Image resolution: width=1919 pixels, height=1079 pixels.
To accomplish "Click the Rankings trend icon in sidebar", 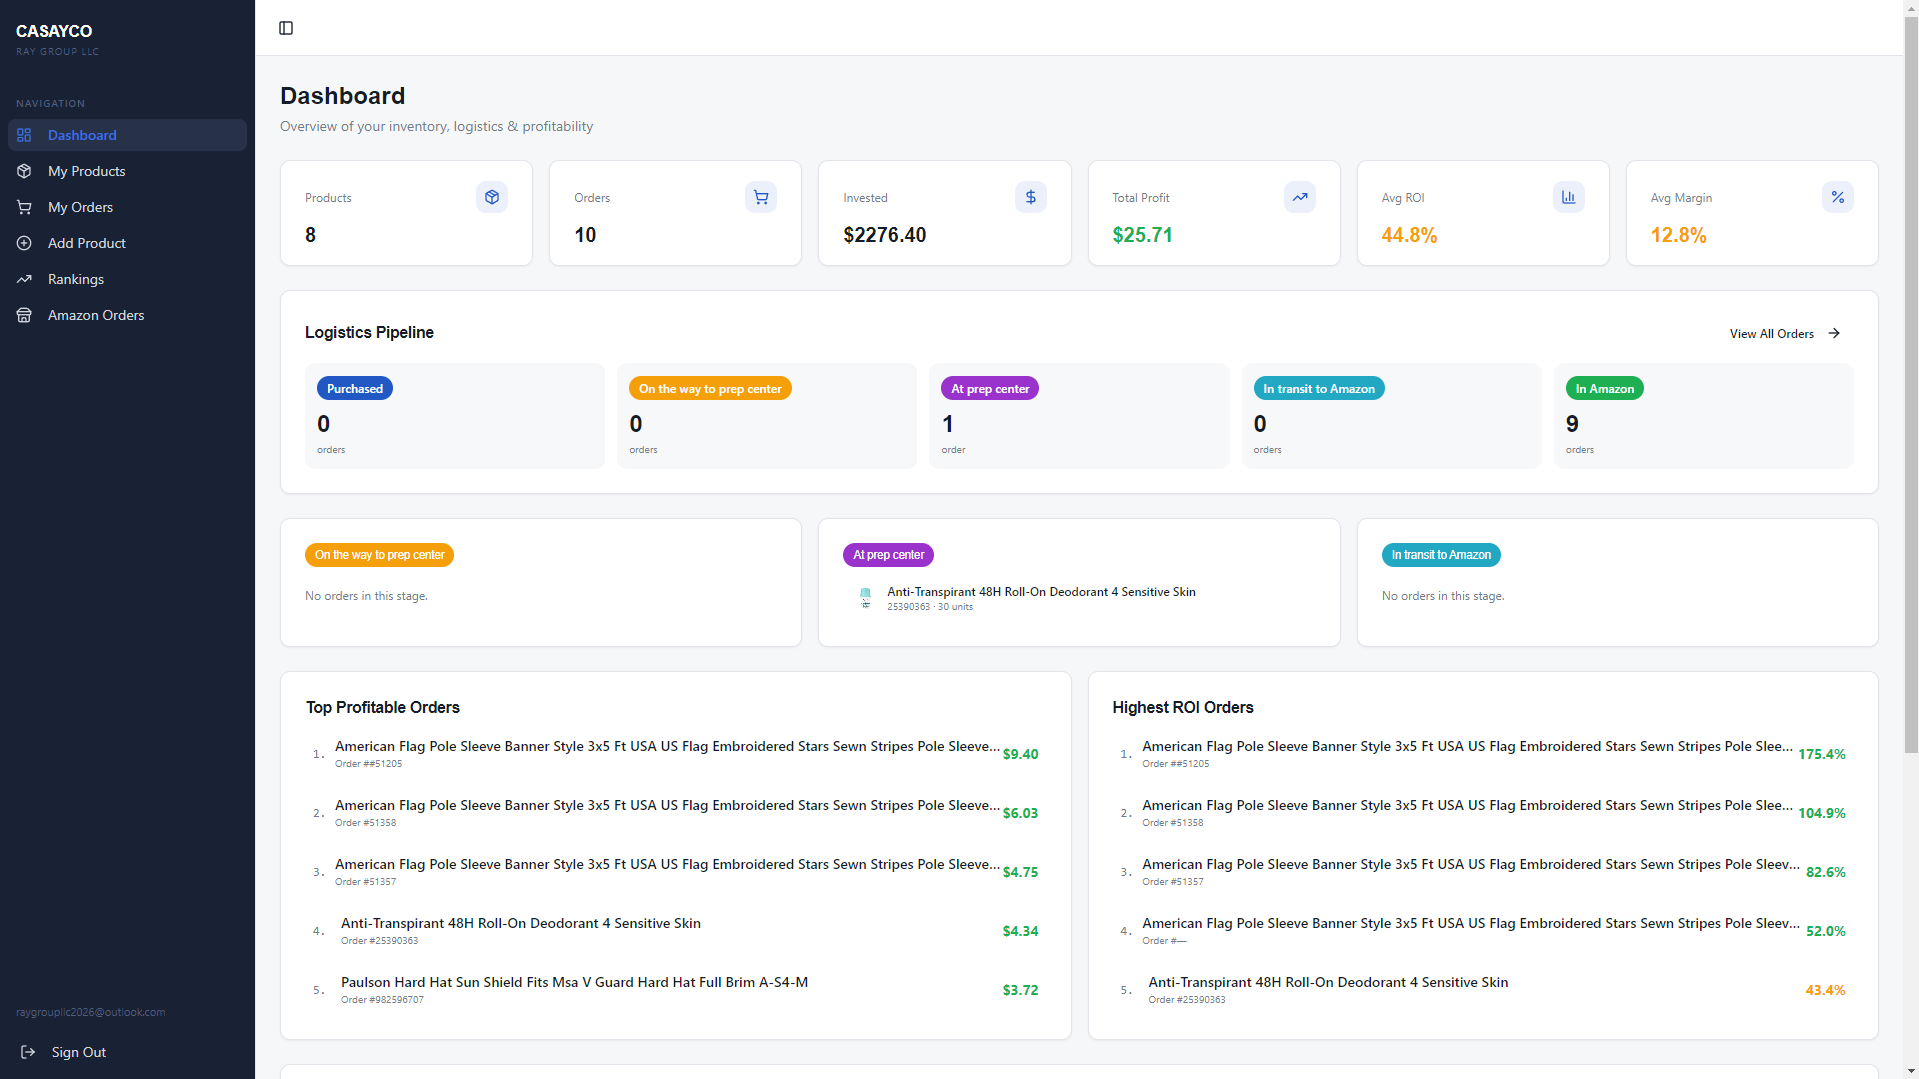I will tap(24, 279).
